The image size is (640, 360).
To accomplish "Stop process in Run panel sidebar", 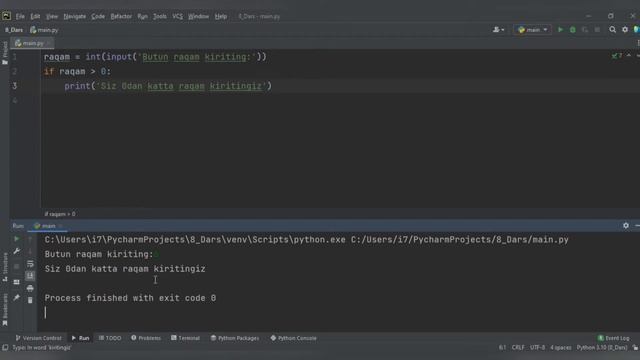I will click(x=17, y=267).
